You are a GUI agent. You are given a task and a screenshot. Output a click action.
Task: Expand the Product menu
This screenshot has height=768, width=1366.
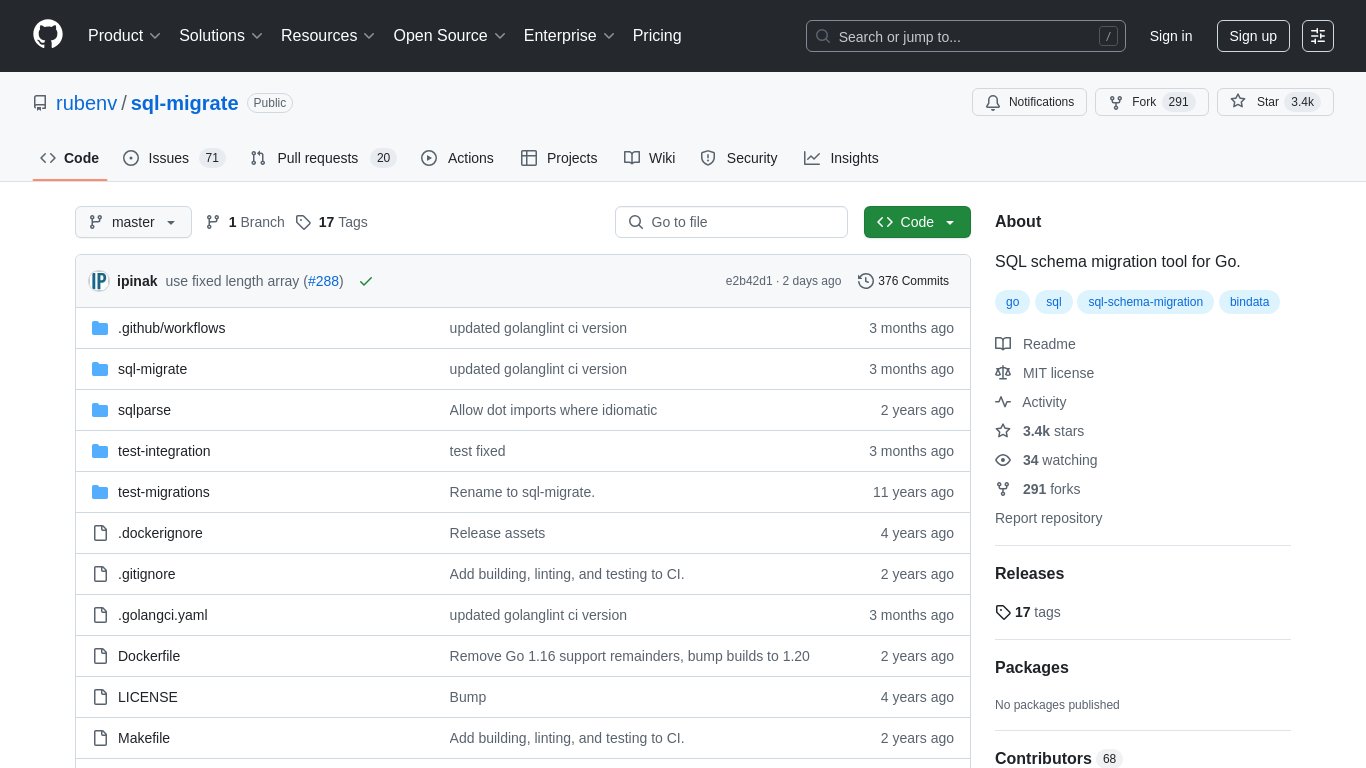(124, 36)
